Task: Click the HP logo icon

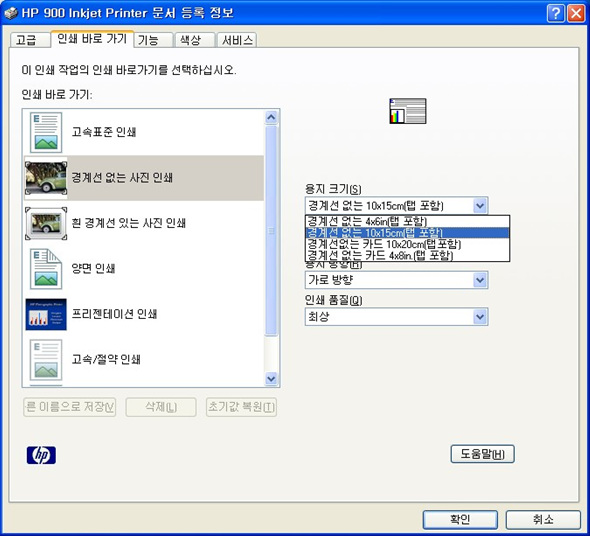Action: pos(41,455)
